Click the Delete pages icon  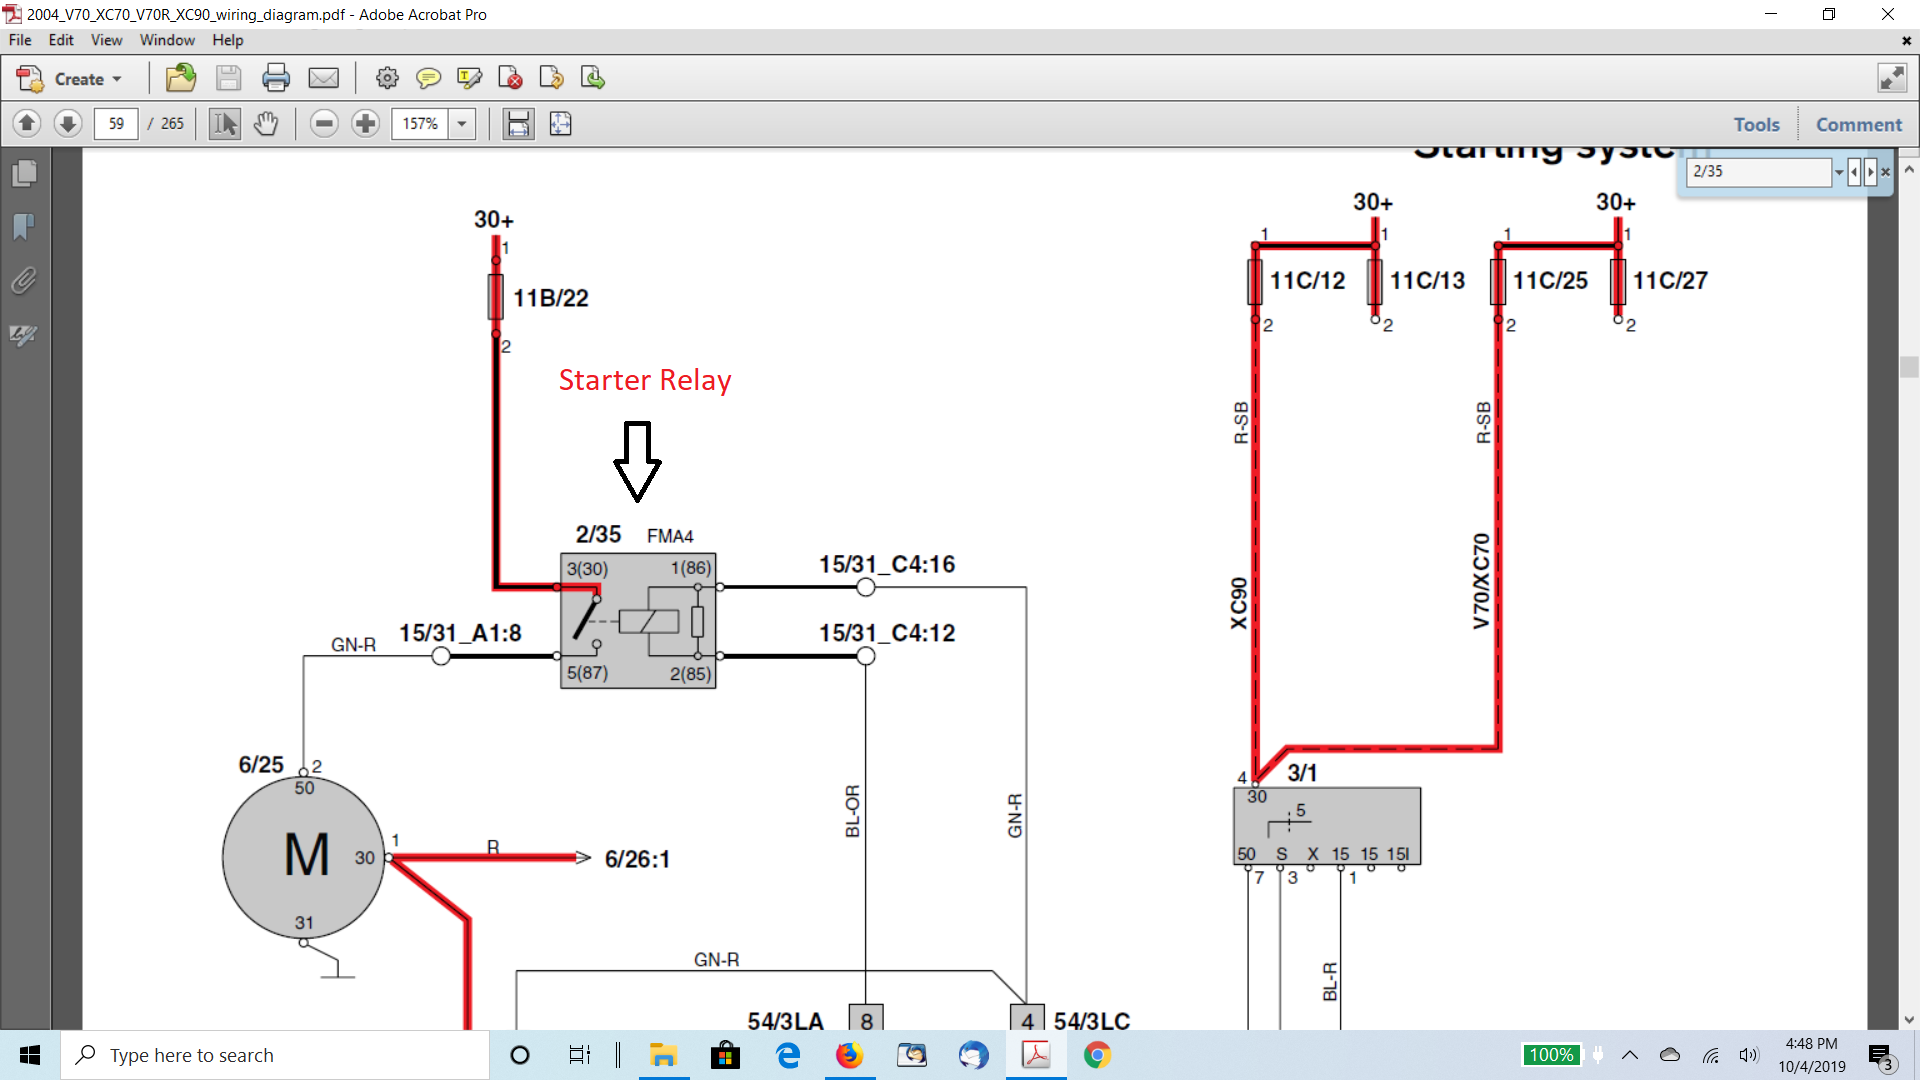(x=510, y=78)
